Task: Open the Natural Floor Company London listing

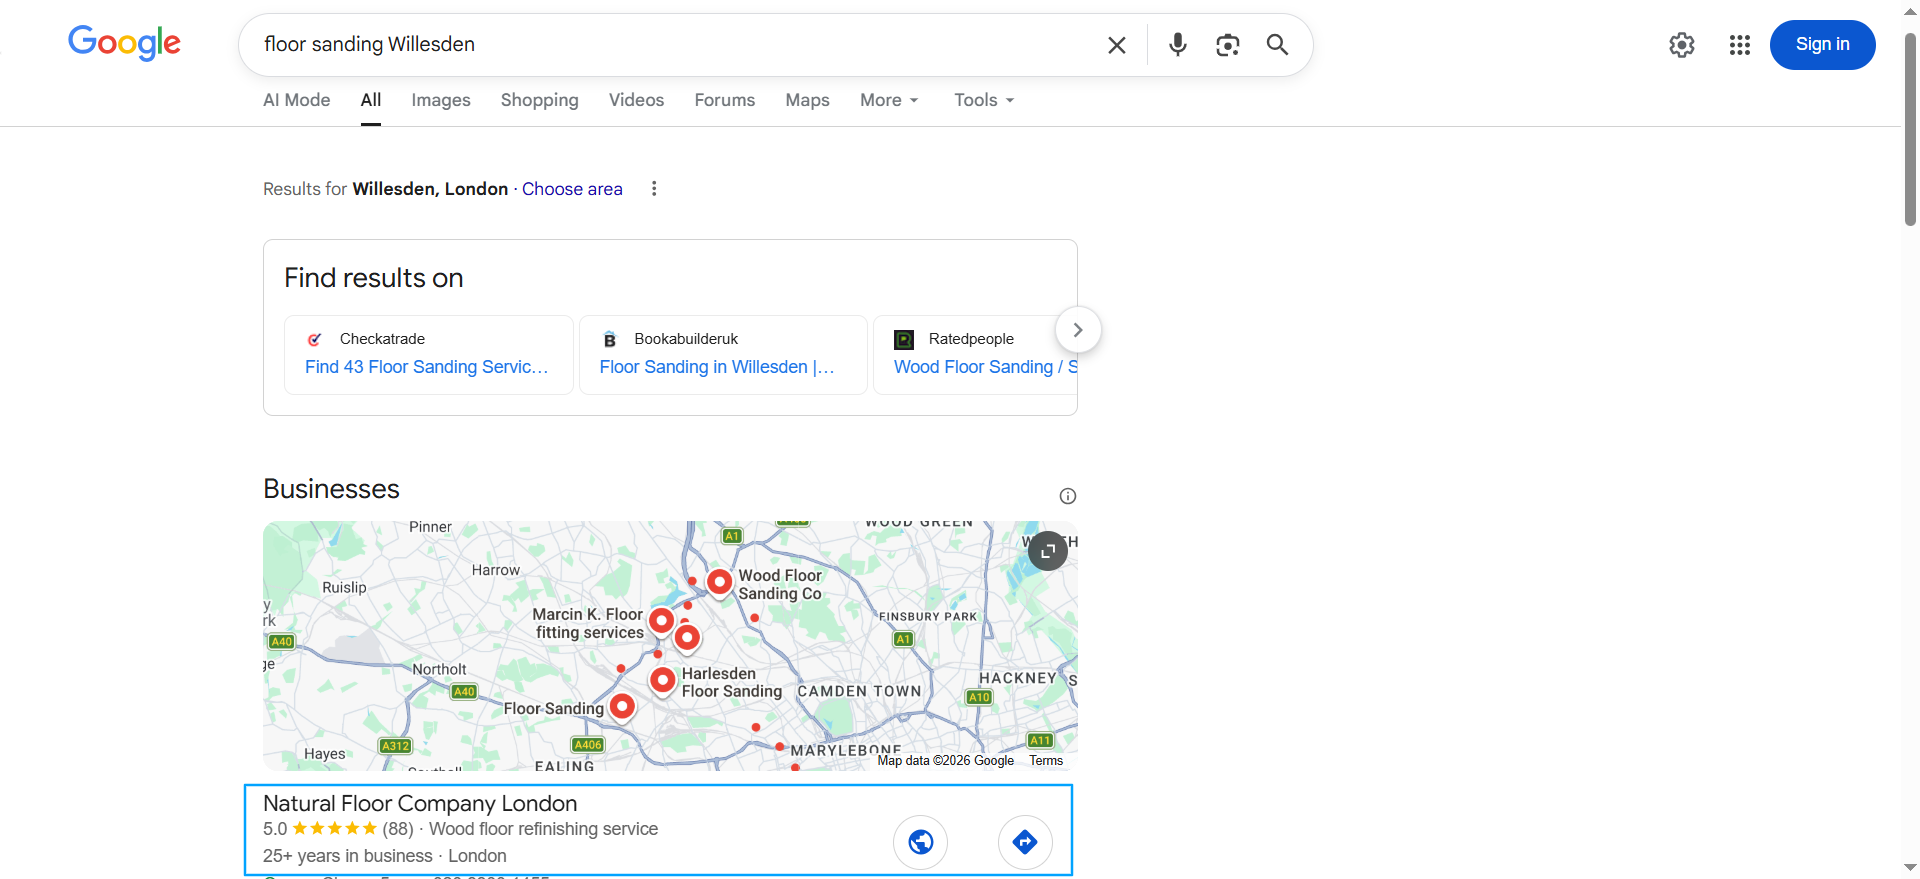Action: (x=420, y=804)
